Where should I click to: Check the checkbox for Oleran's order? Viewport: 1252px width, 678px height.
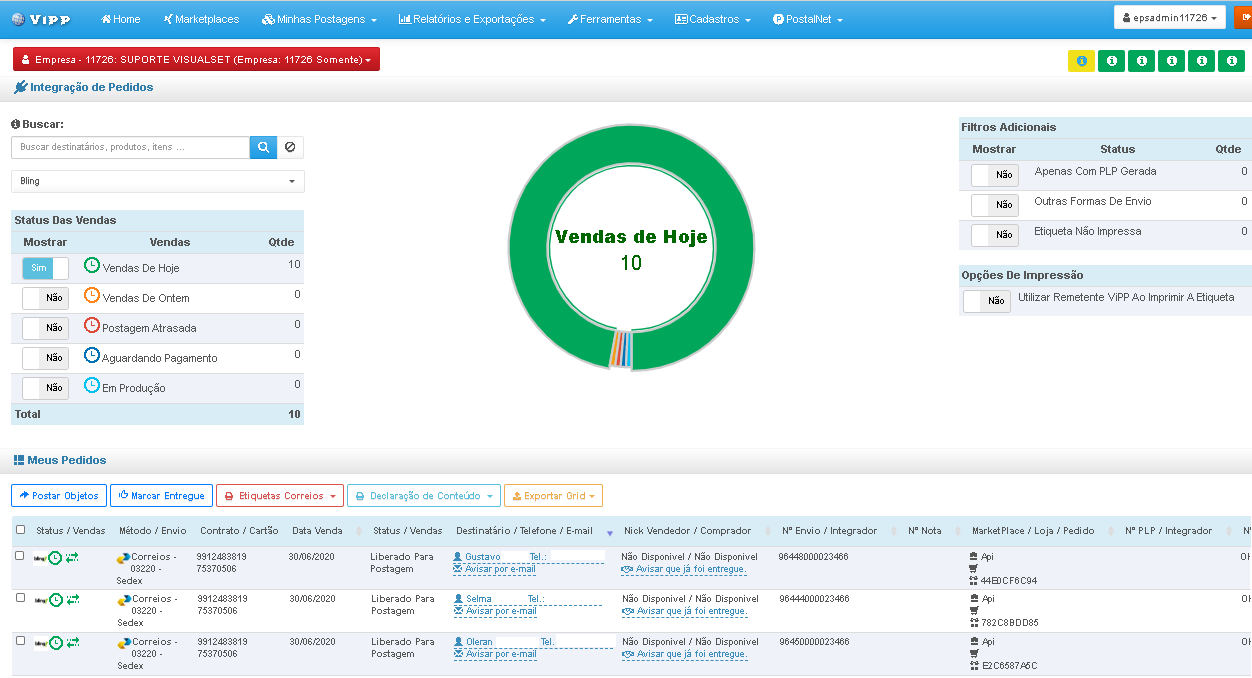(x=20, y=640)
